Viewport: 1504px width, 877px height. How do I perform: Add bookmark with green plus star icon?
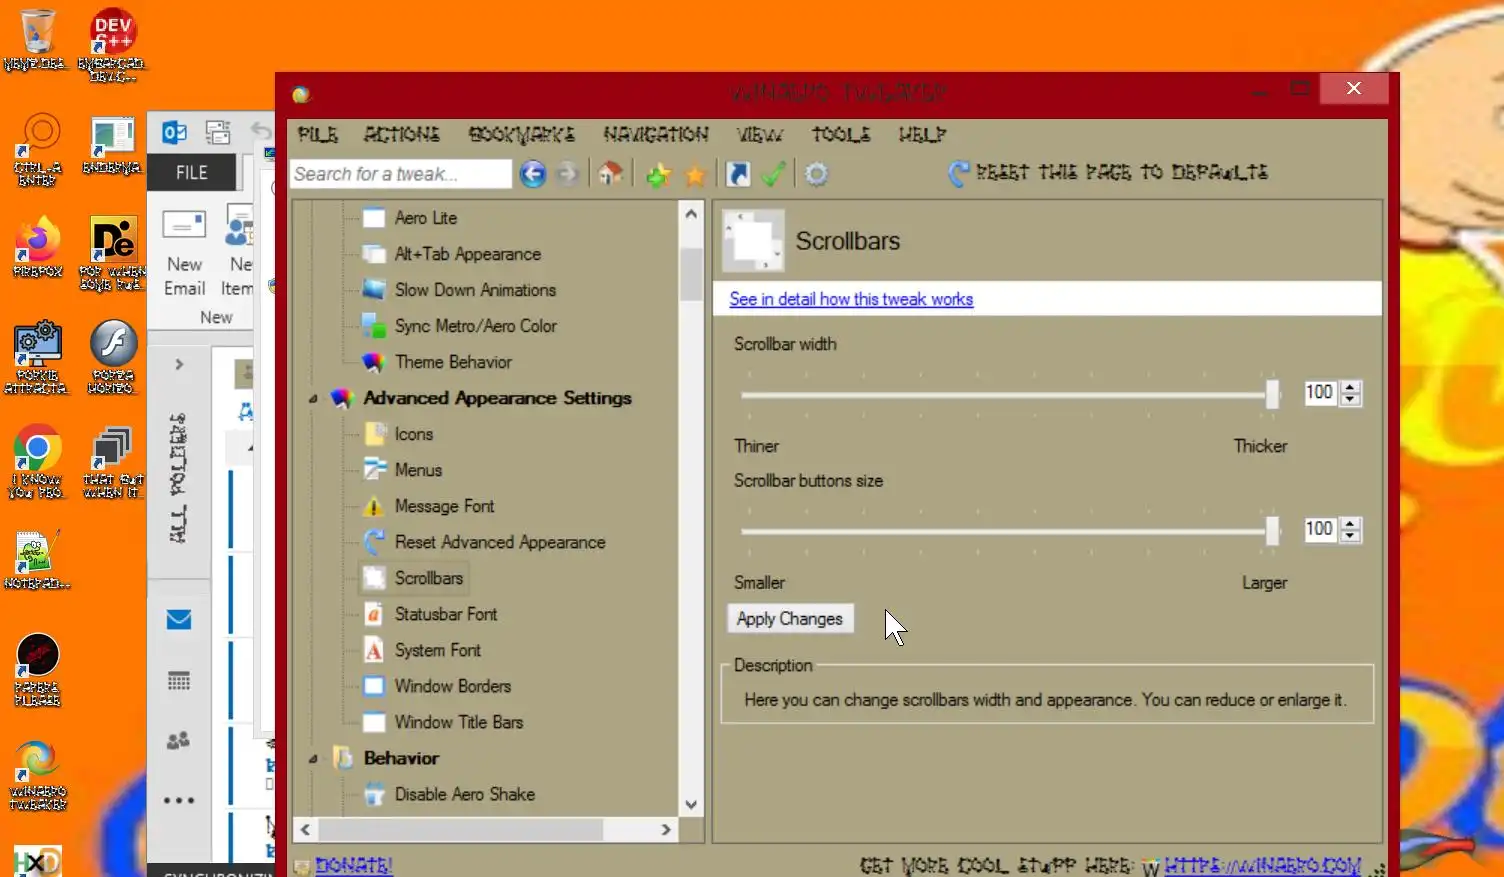tap(657, 175)
